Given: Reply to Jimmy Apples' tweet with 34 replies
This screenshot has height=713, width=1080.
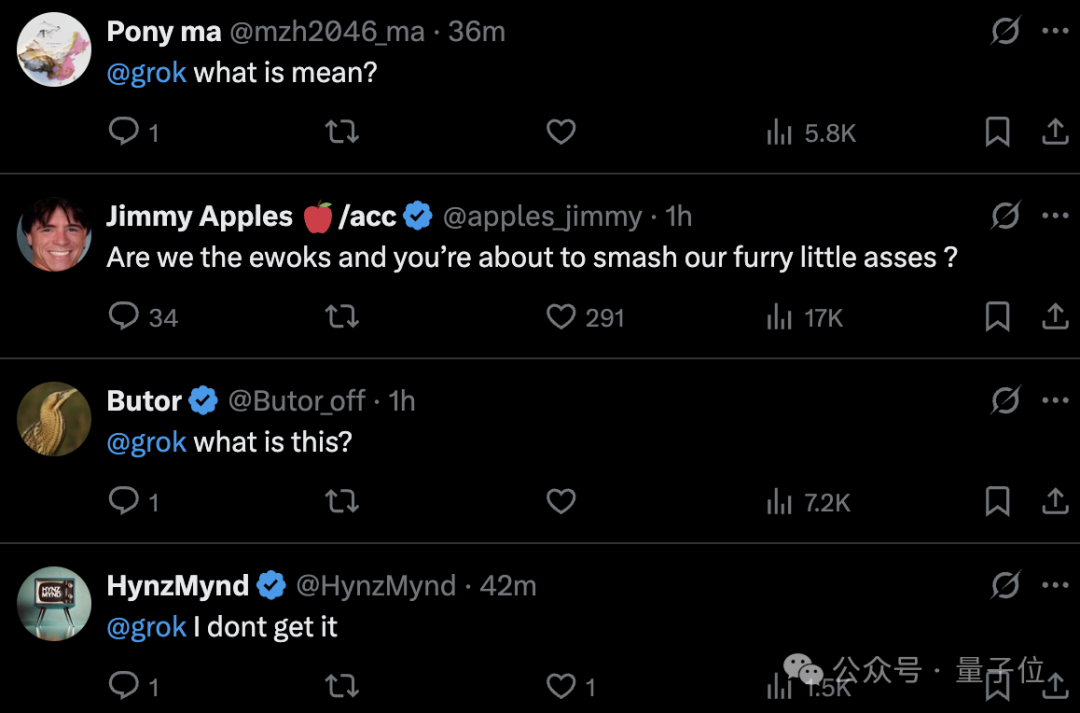Looking at the screenshot, I should [124, 316].
